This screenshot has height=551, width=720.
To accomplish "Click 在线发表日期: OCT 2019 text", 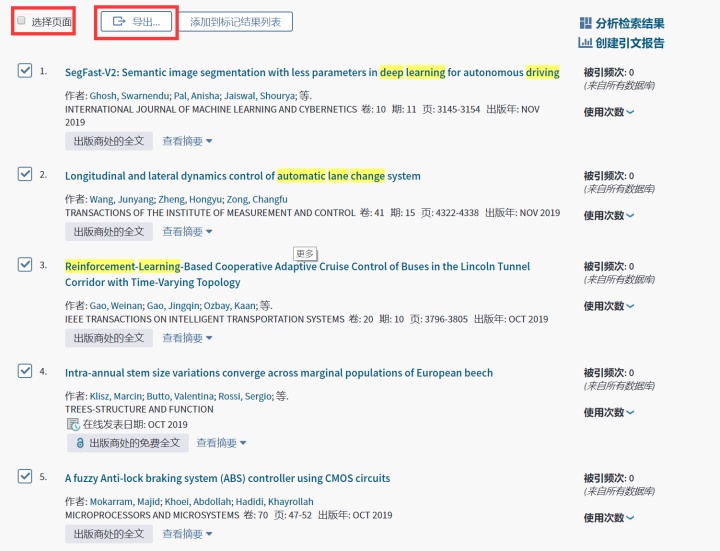I will 135,424.
